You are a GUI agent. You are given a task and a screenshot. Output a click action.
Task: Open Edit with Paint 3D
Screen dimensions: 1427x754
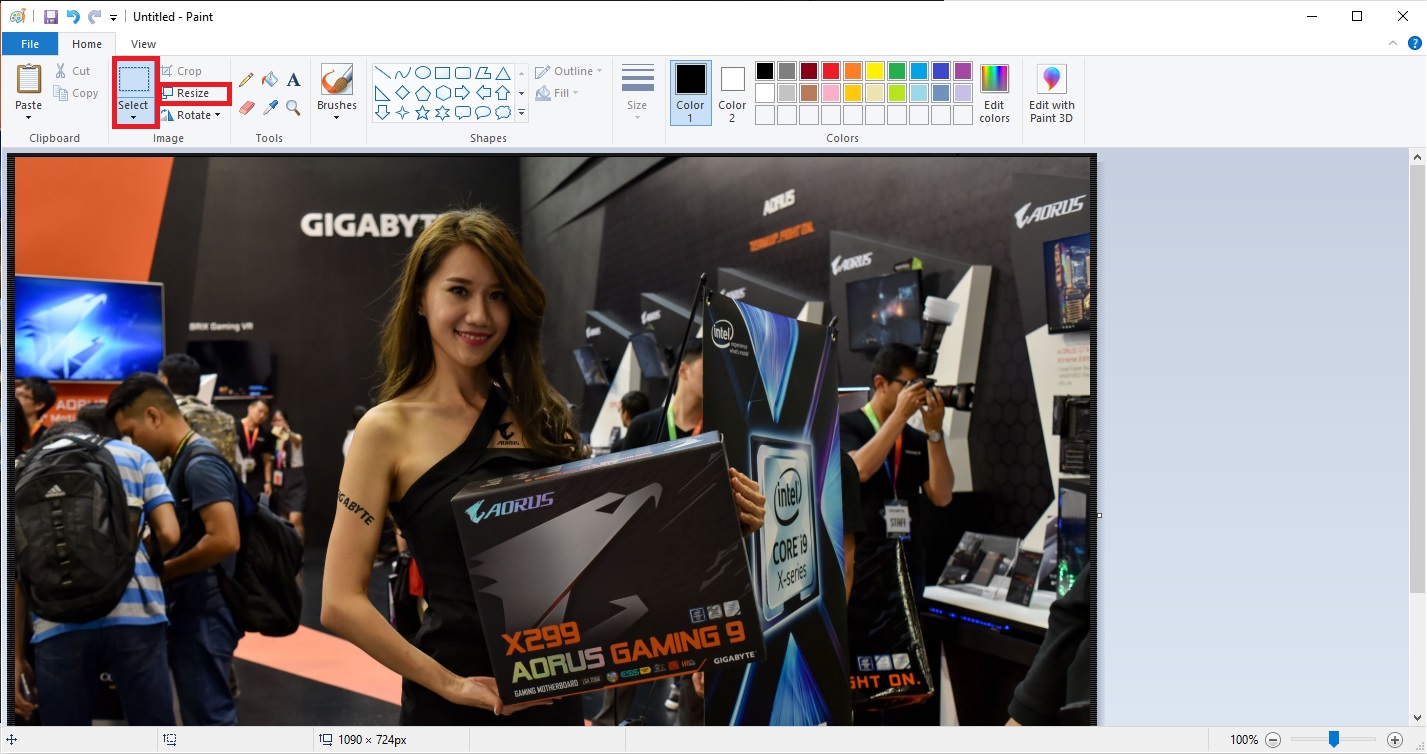tap(1051, 94)
